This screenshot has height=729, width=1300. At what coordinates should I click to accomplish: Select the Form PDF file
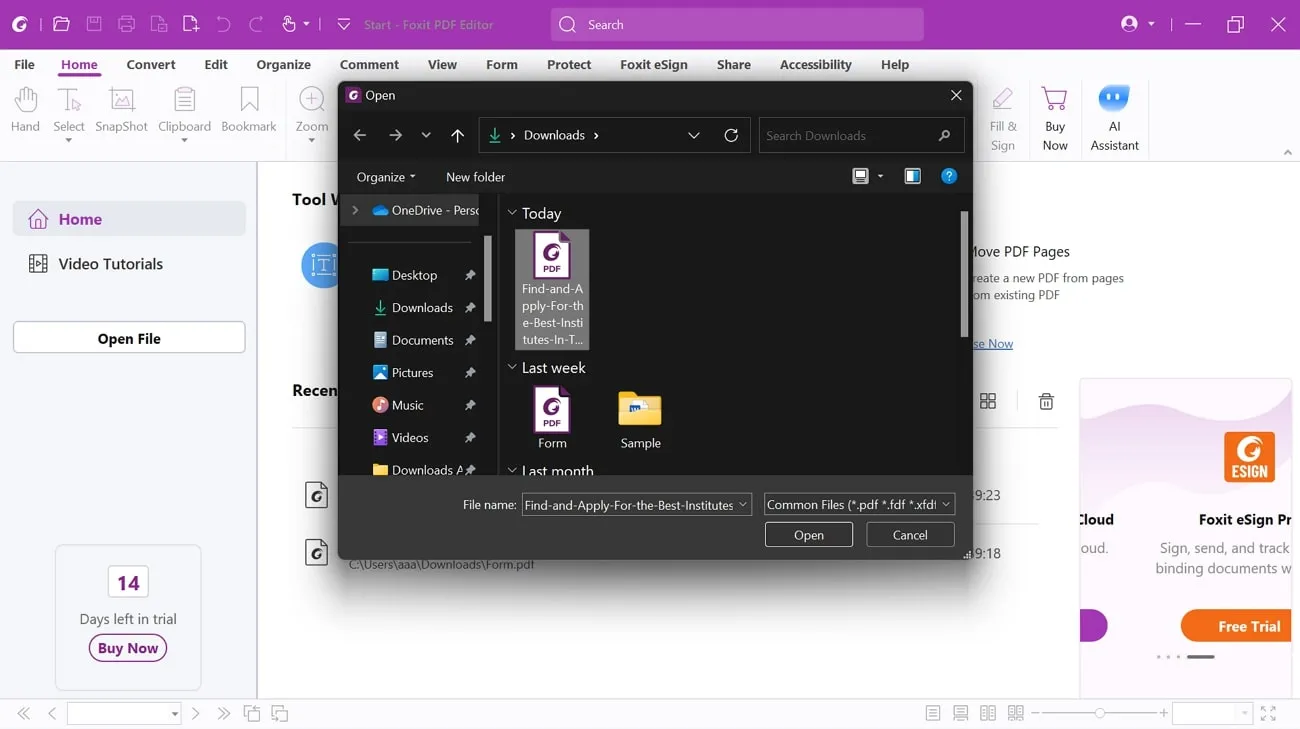[x=552, y=420]
